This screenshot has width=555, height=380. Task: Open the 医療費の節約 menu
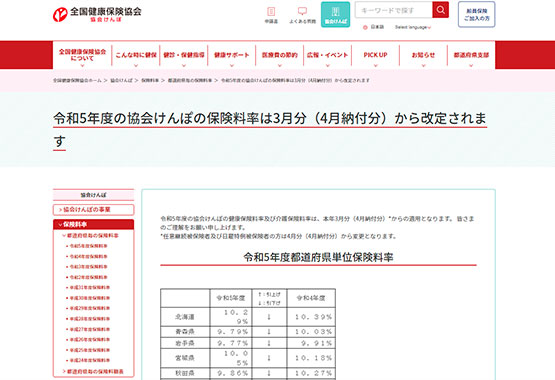pyautogui.click(x=280, y=55)
